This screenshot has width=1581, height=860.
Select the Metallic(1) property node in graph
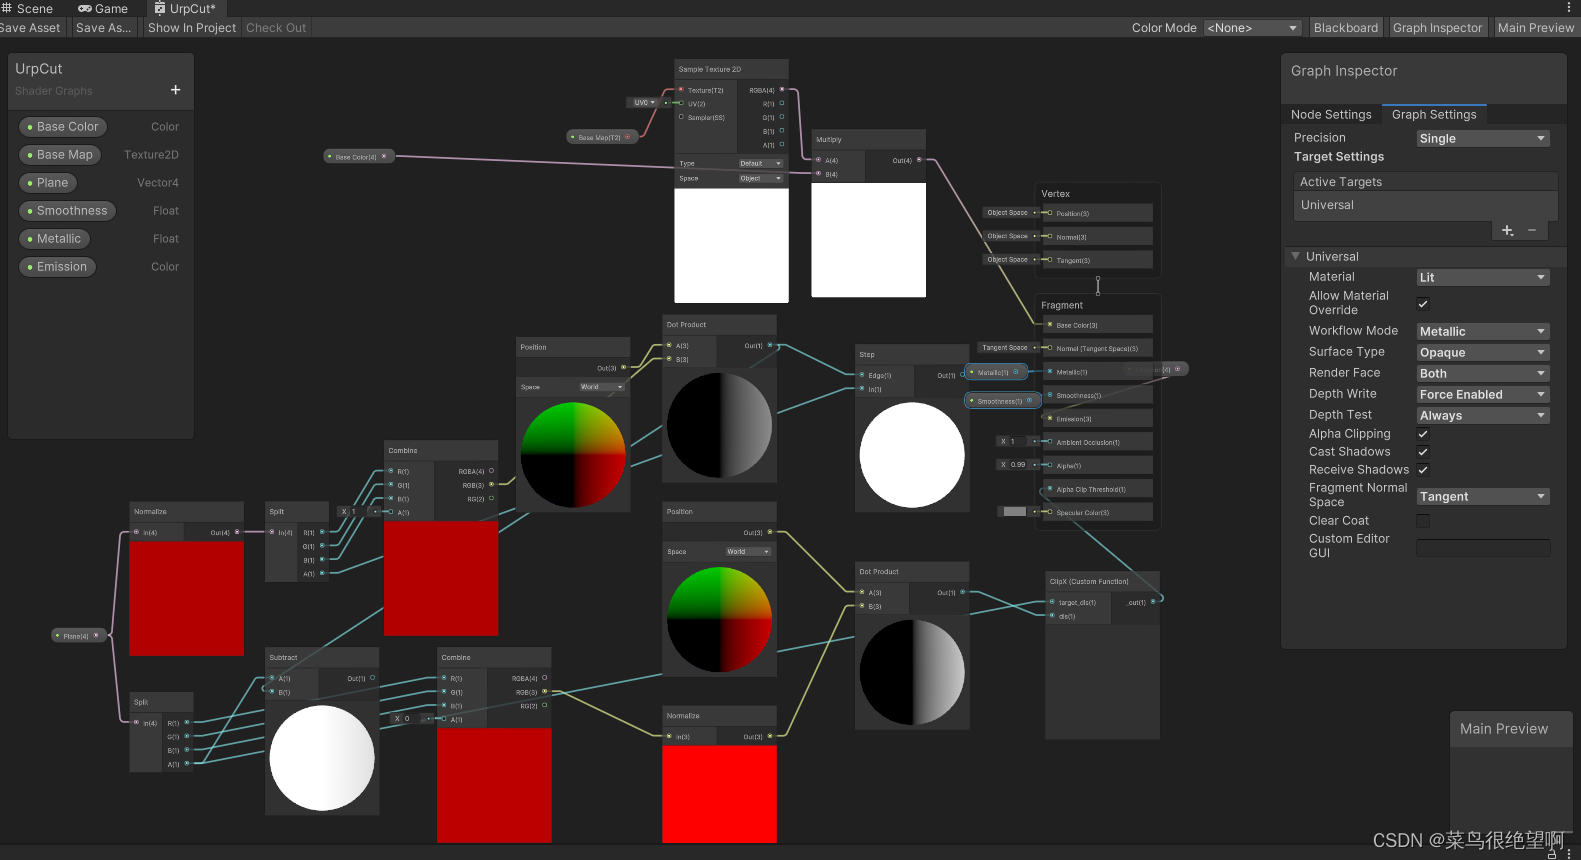click(x=997, y=372)
